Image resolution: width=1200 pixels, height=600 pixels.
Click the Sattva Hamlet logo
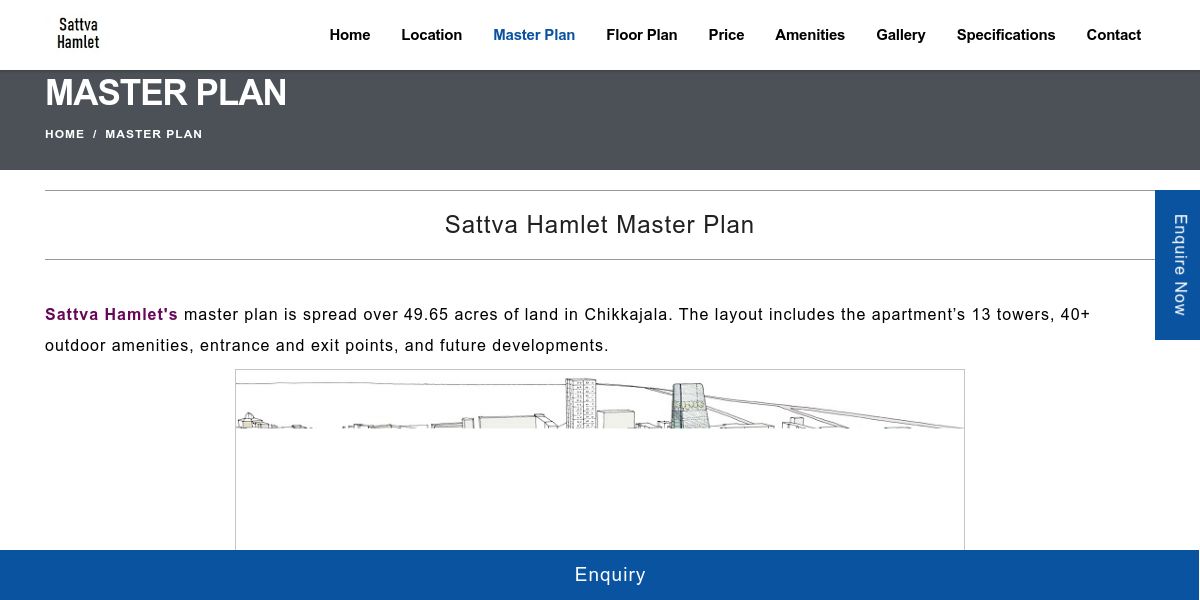78,34
